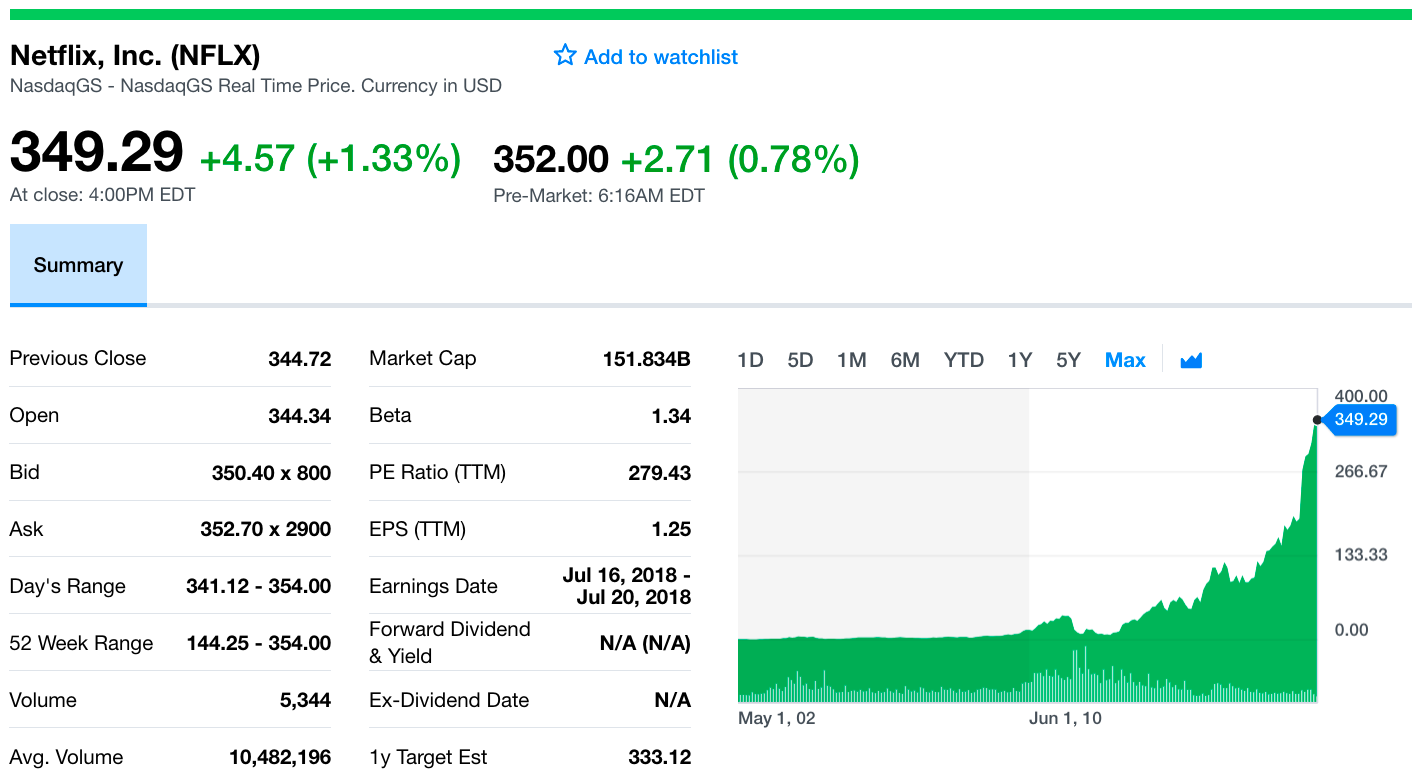The image size is (1412, 782).
Task: Click the 352.00 pre-market price
Action: (551, 159)
